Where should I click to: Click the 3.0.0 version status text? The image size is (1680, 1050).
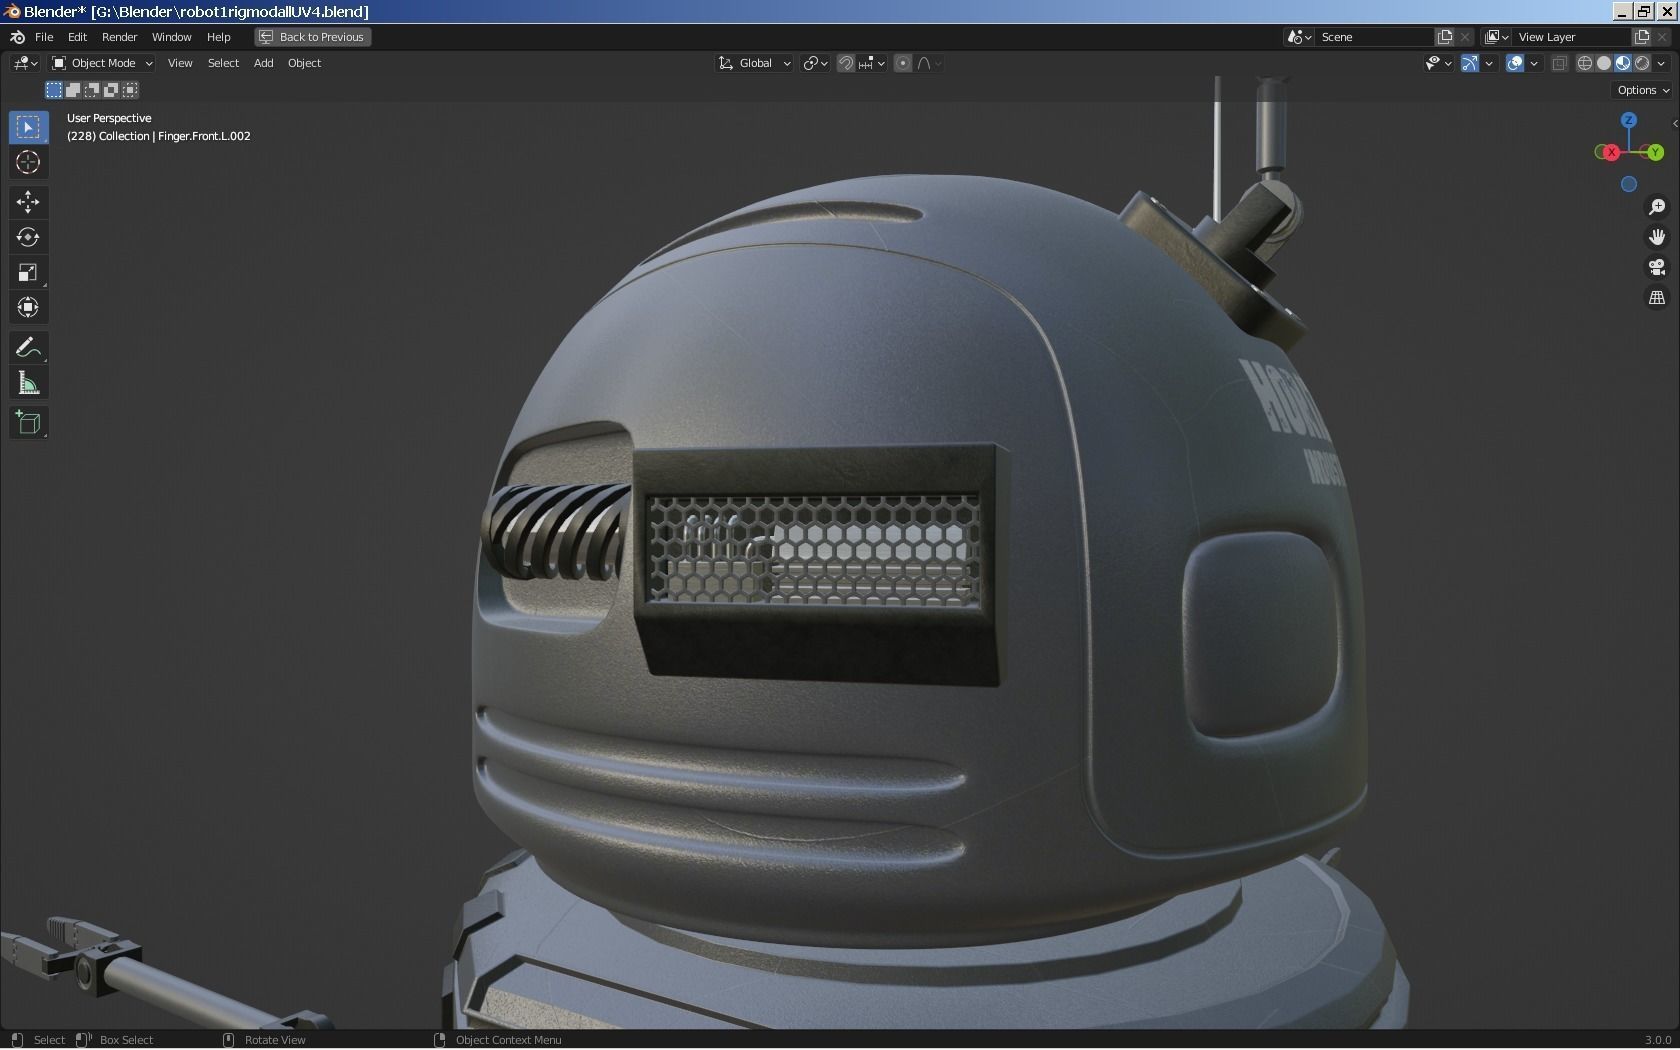1658,1040
